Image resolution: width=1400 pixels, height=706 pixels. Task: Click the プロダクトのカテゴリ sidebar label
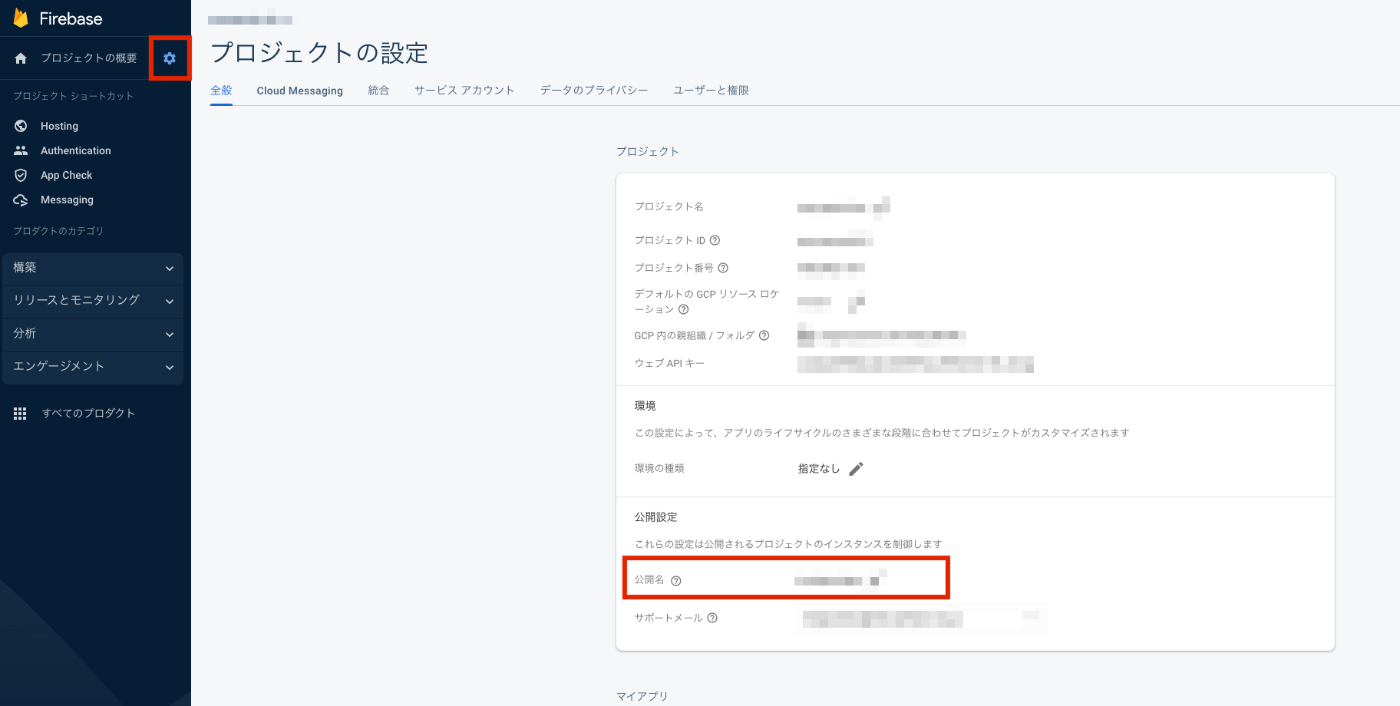[x=58, y=231]
